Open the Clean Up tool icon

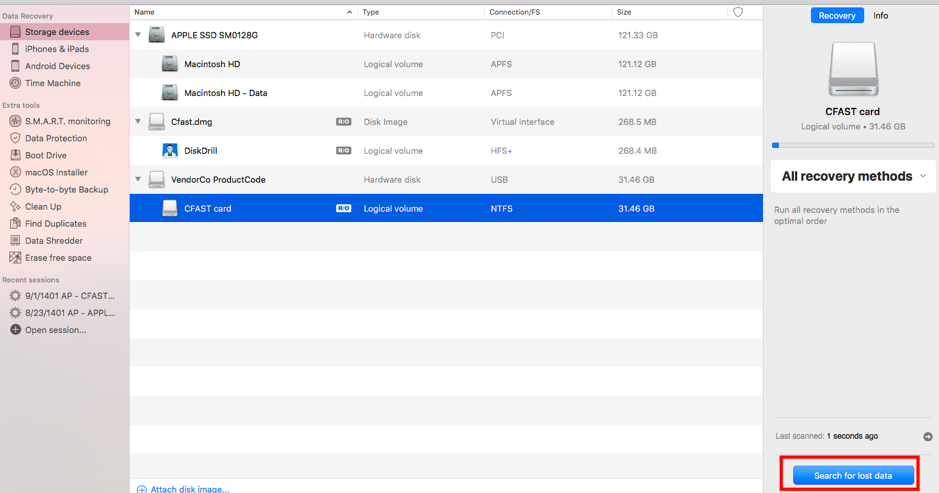point(15,206)
